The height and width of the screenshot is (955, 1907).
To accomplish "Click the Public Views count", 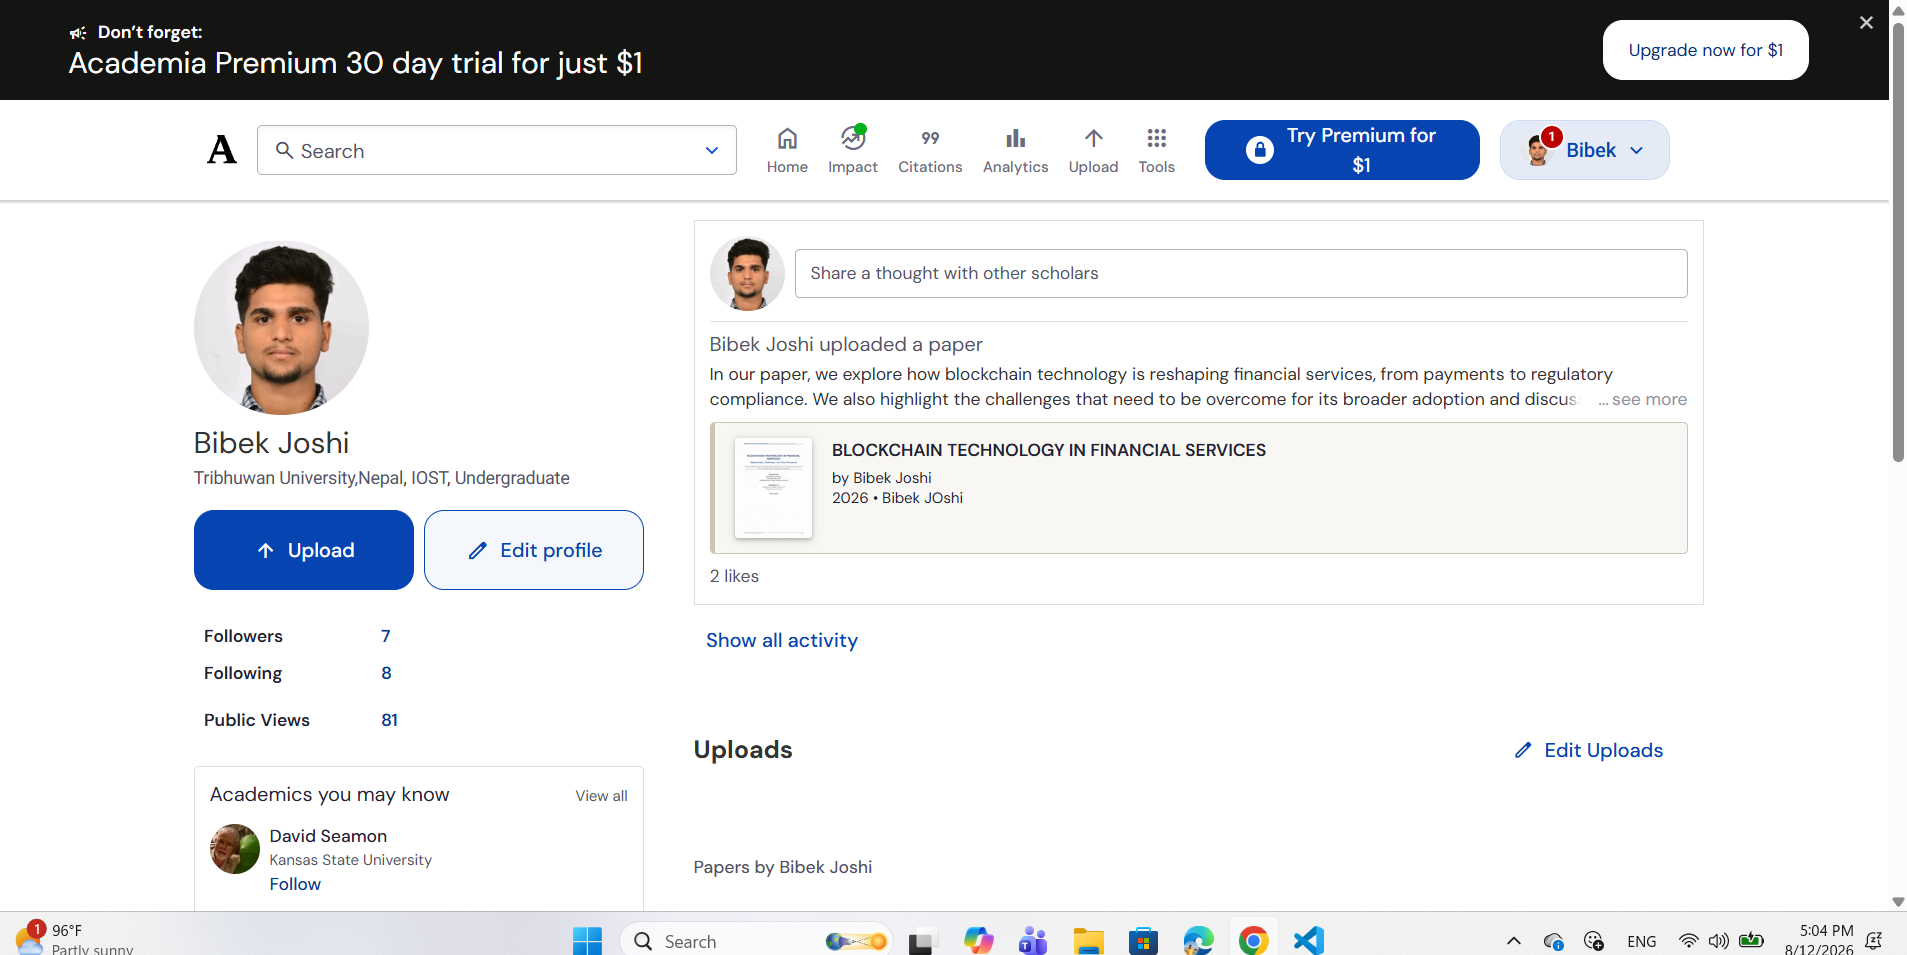I will click(x=389, y=720).
